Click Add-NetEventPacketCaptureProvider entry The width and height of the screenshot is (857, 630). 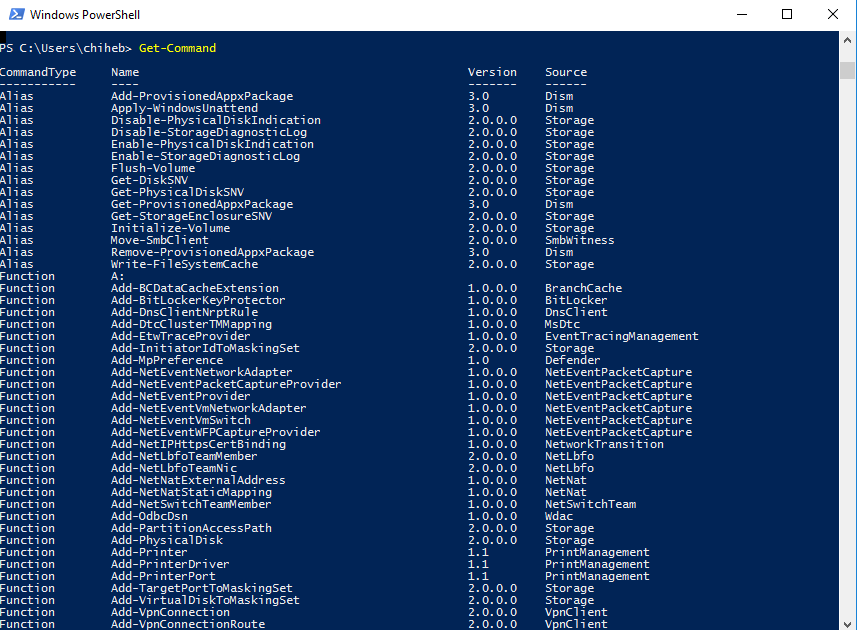coord(226,385)
